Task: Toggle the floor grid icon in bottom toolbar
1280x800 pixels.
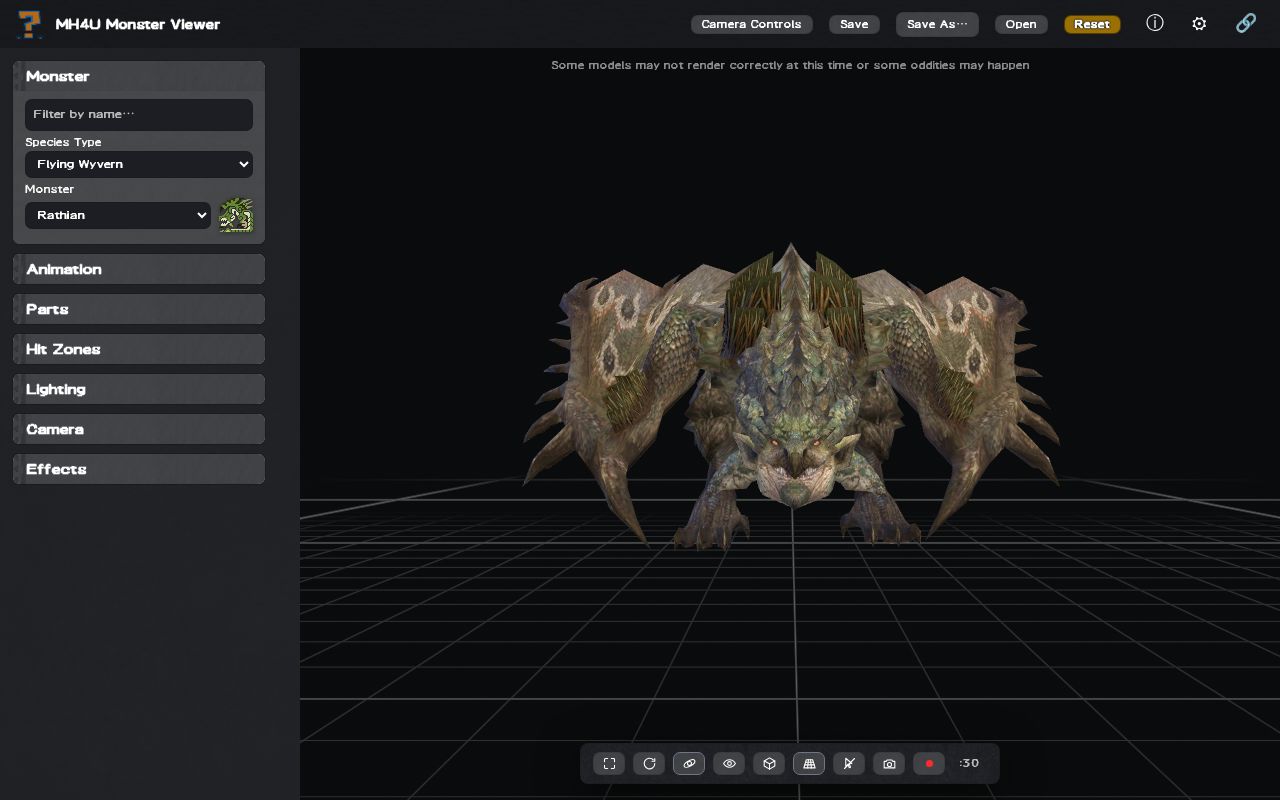Action: tap(809, 764)
